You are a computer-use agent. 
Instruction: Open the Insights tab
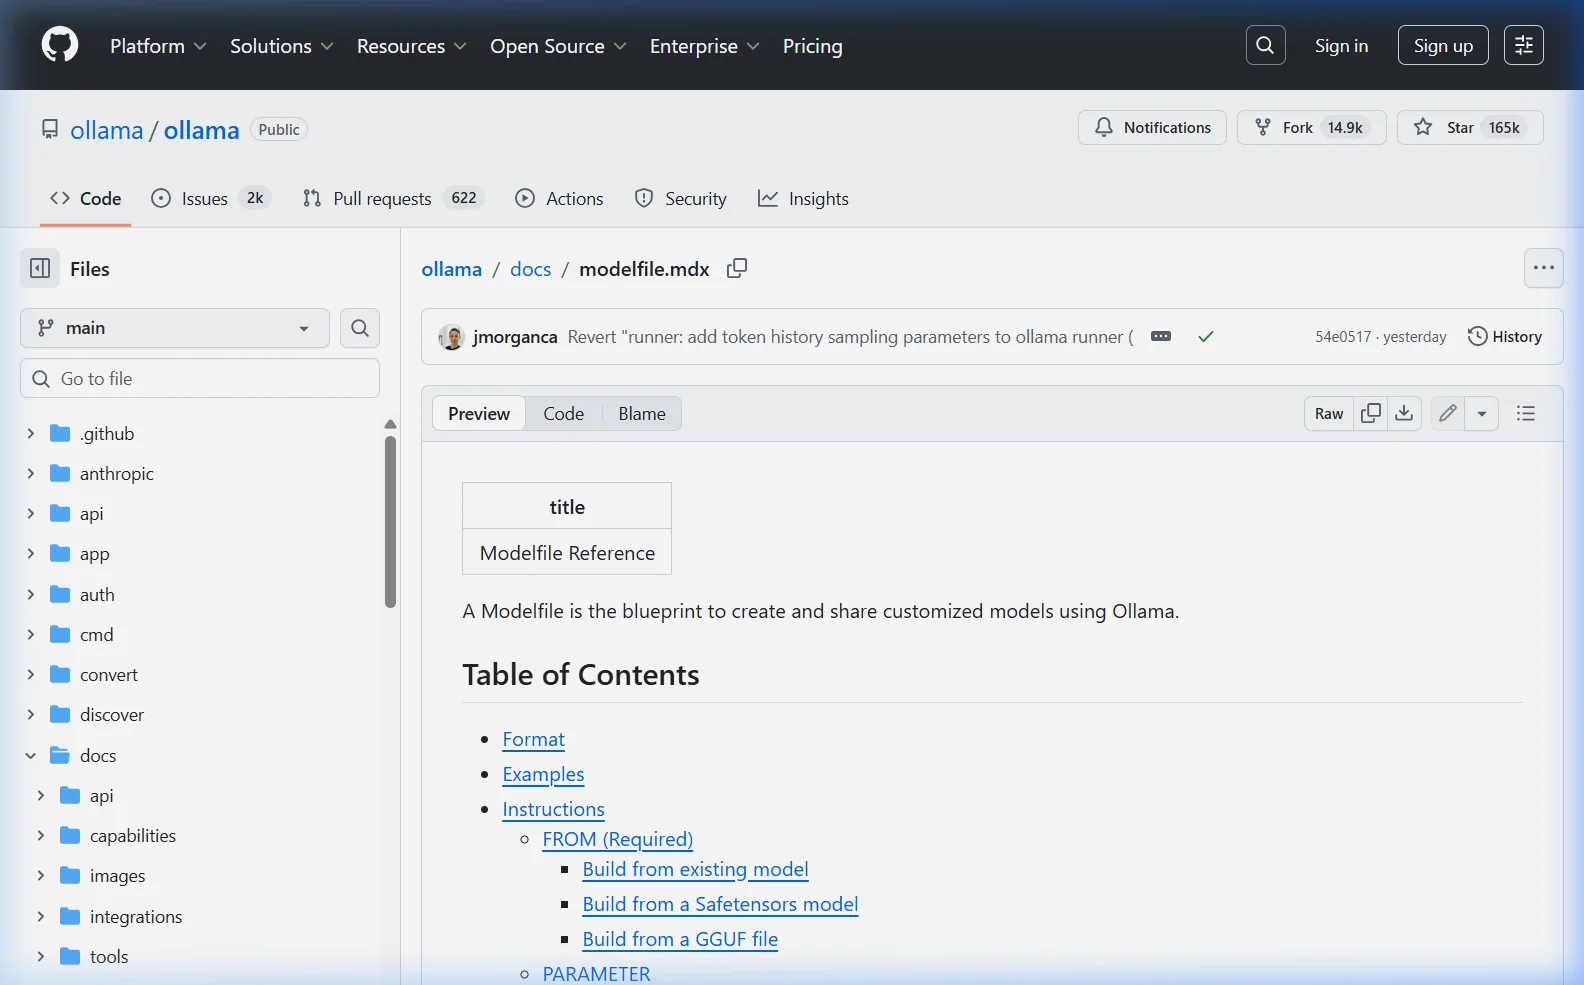point(803,198)
